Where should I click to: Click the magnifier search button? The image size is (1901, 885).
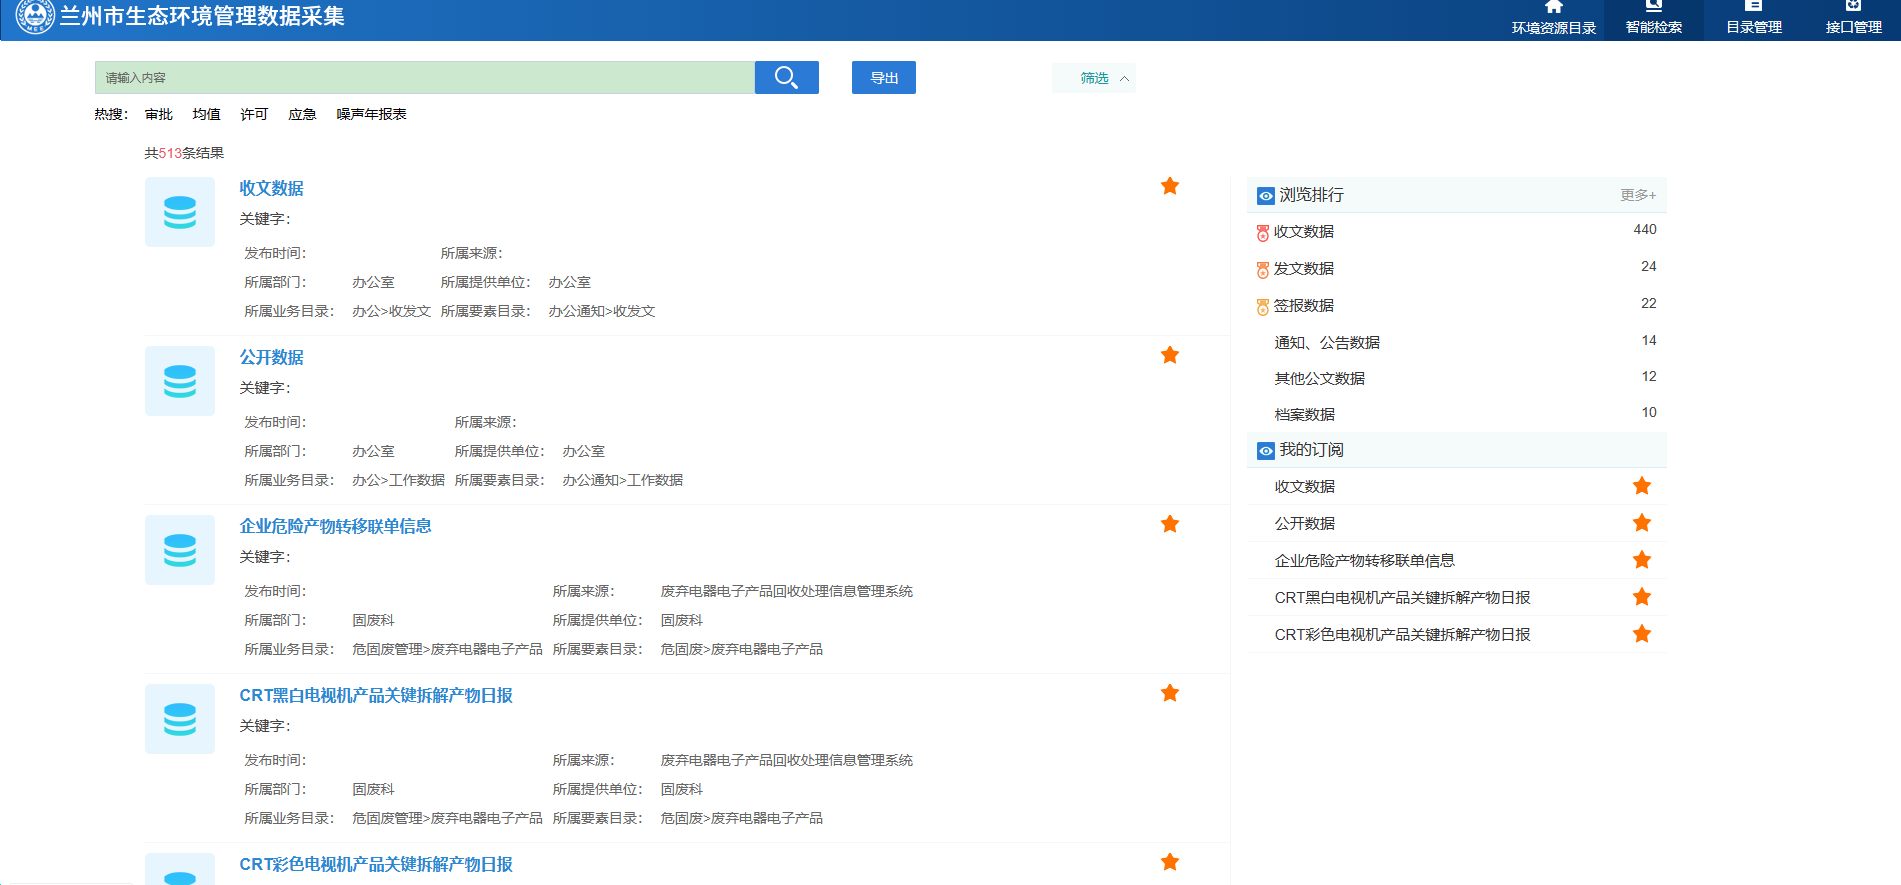click(x=786, y=77)
